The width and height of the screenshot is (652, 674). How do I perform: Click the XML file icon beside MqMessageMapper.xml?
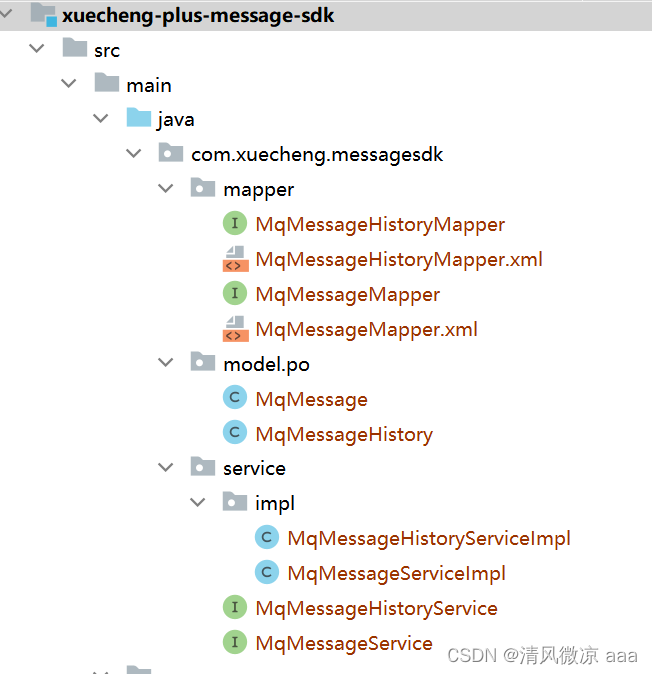[236, 329]
